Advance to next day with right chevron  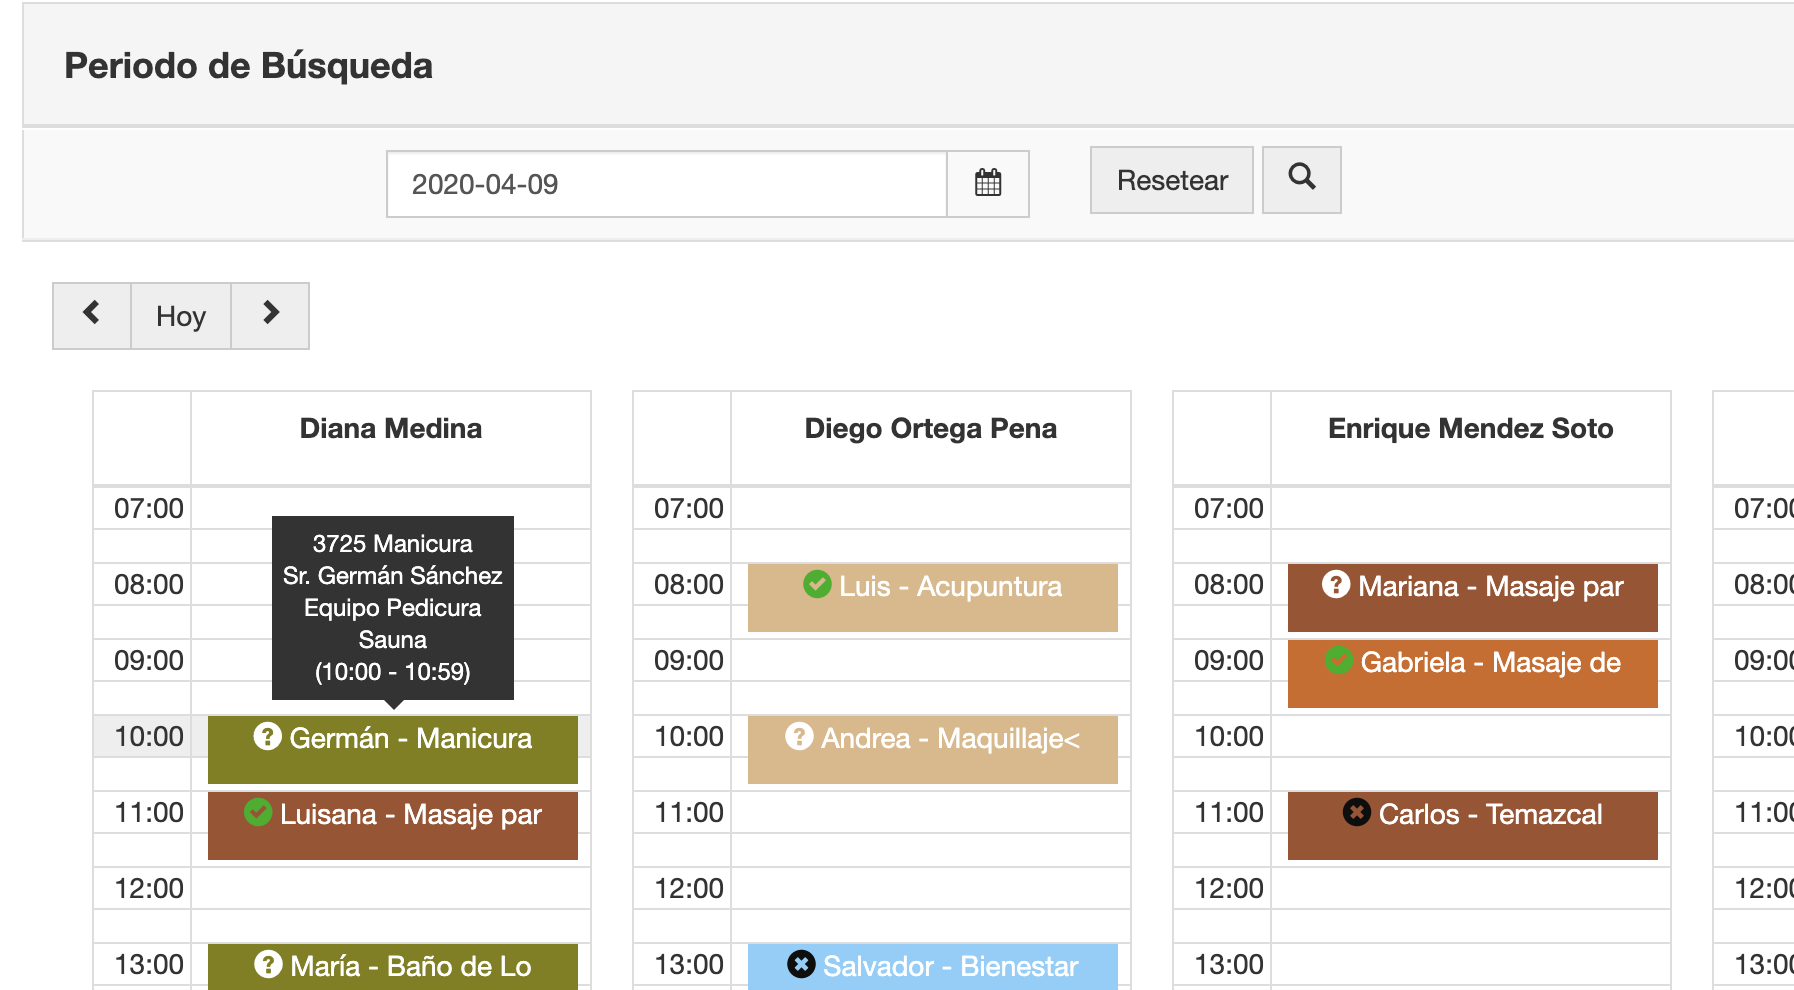pos(270,315)
